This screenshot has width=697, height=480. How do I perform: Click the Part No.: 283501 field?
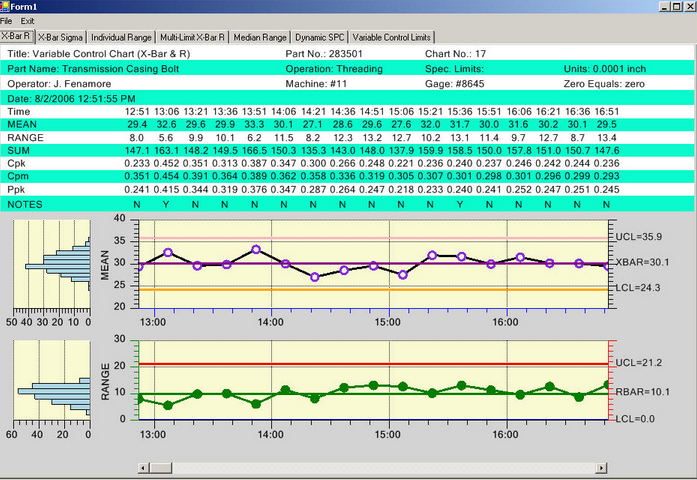(x=324, y=54)
